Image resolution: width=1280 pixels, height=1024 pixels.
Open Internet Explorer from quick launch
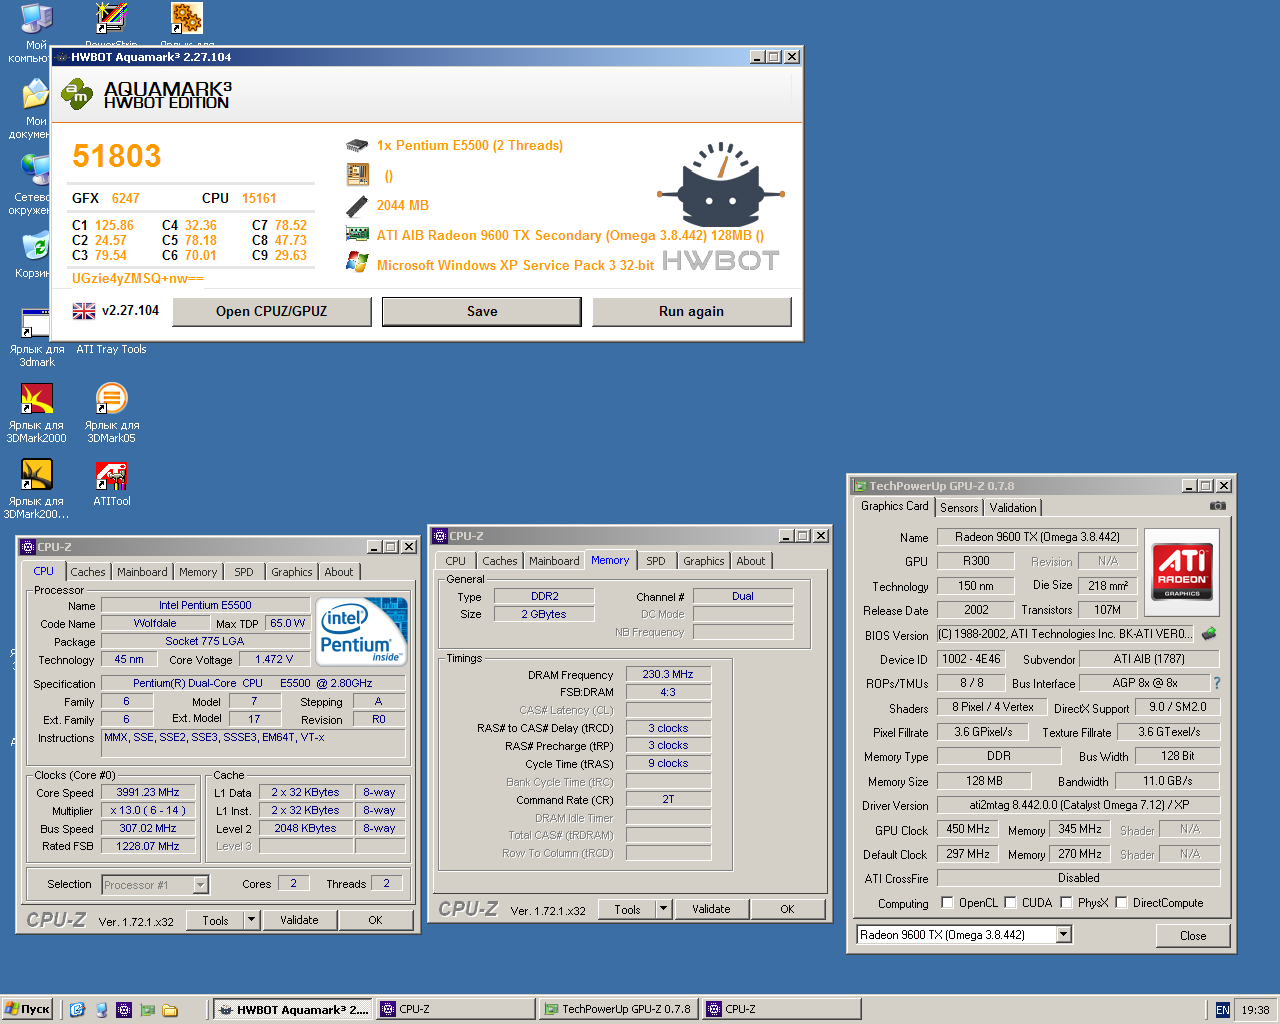78,1009
